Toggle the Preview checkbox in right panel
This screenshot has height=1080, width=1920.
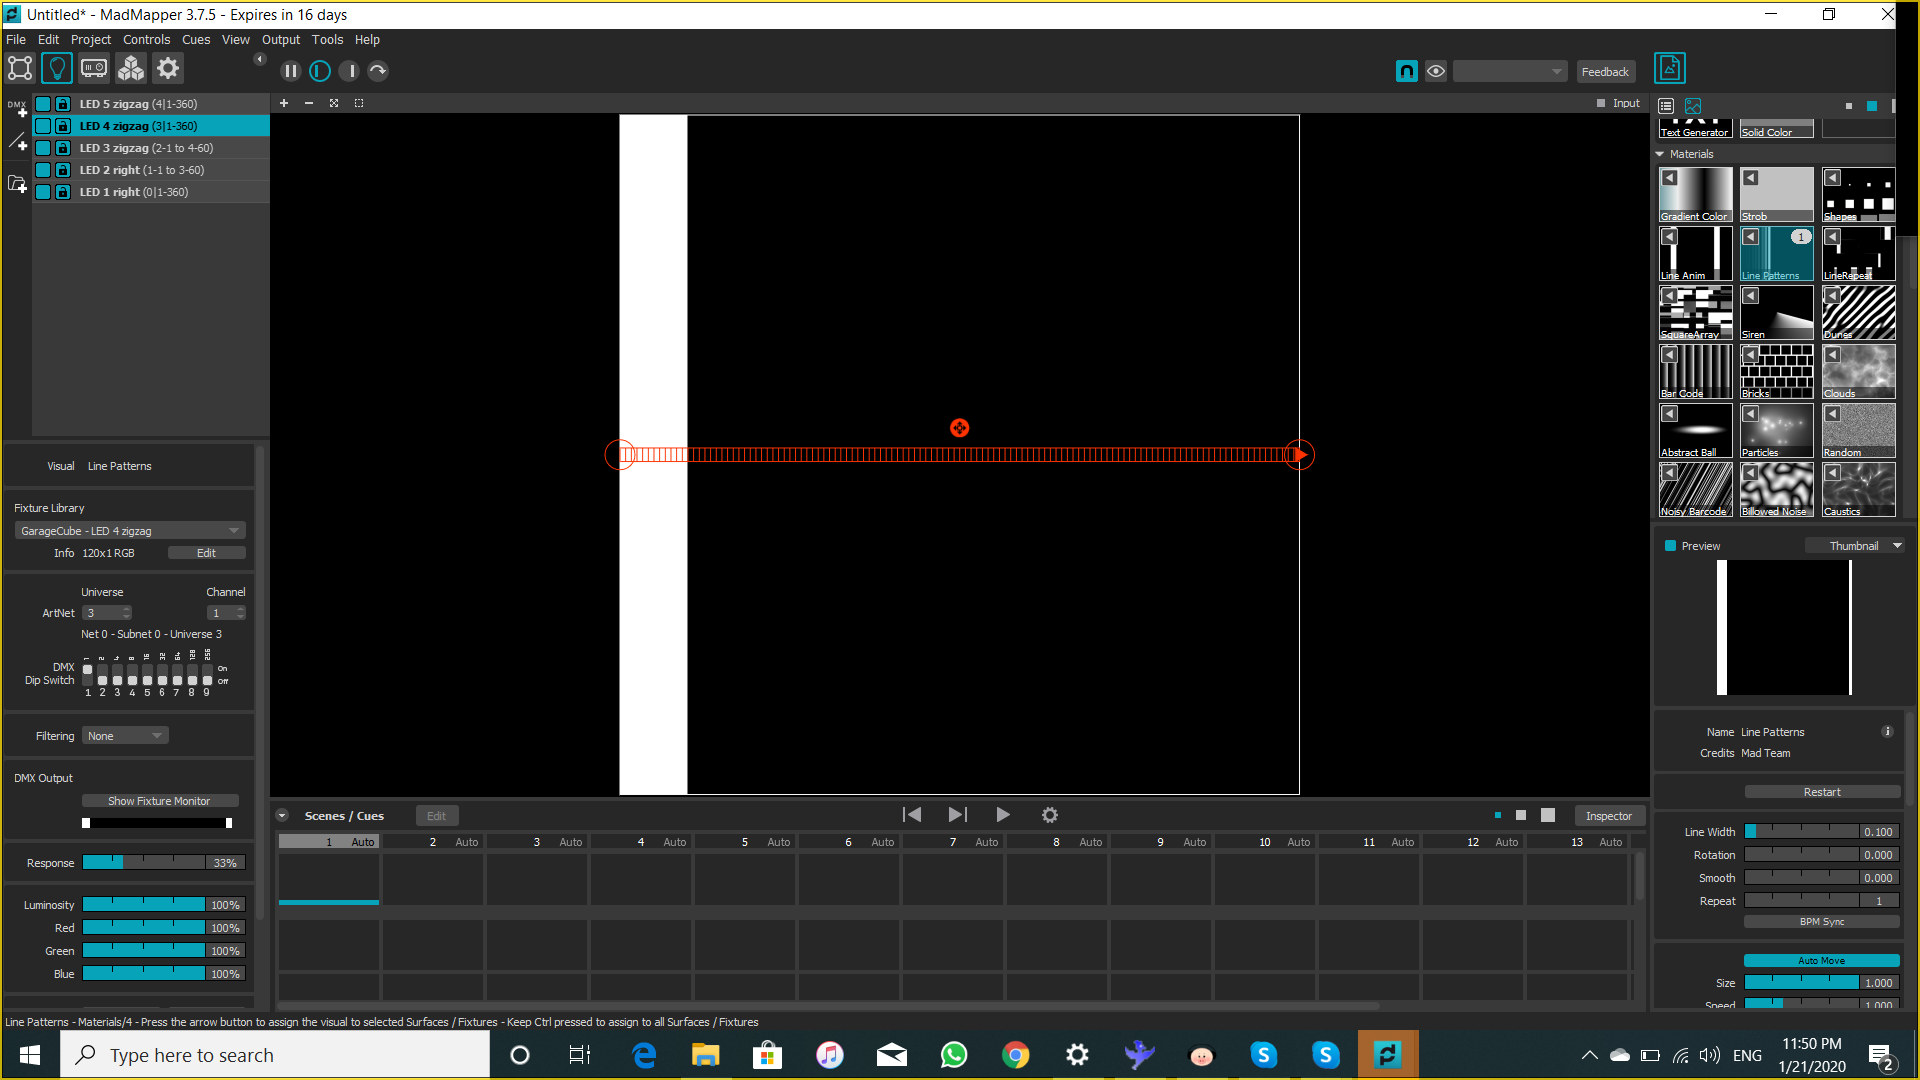1670,546
